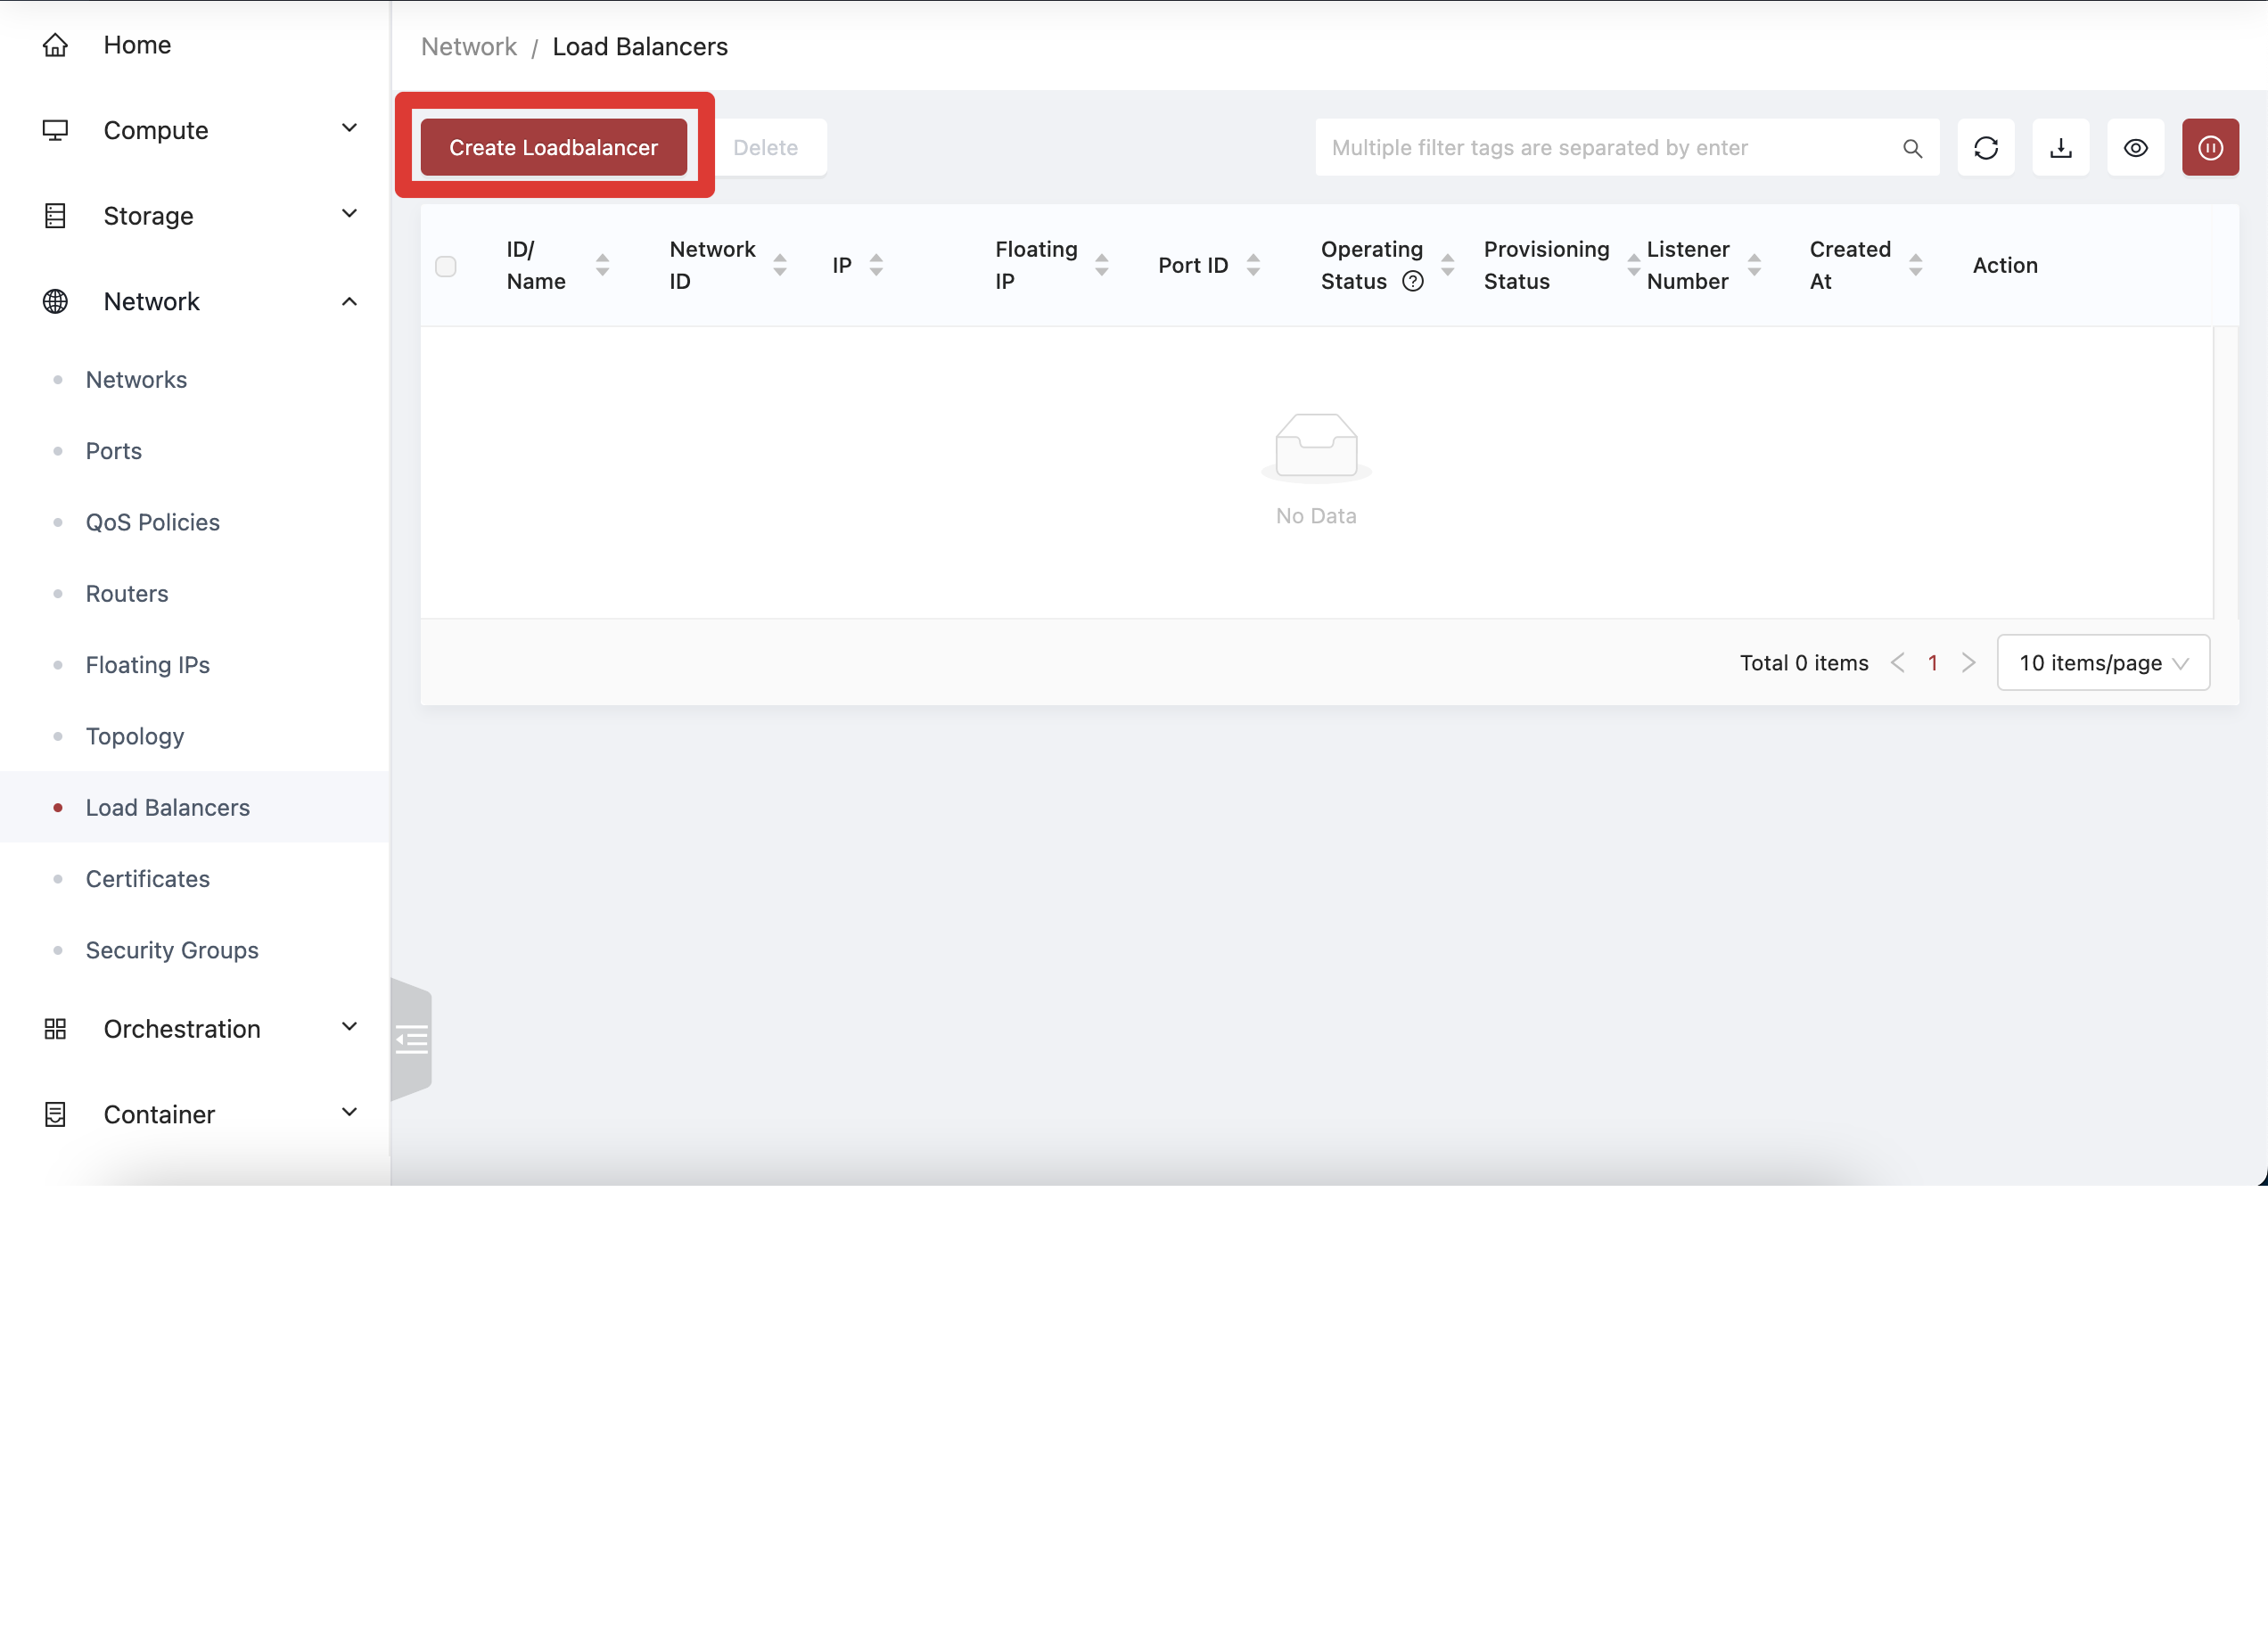Screen dimensions: 2268x1652
Task: Select the Load Balancers list checkbox
Action: [x=446, y=266]
